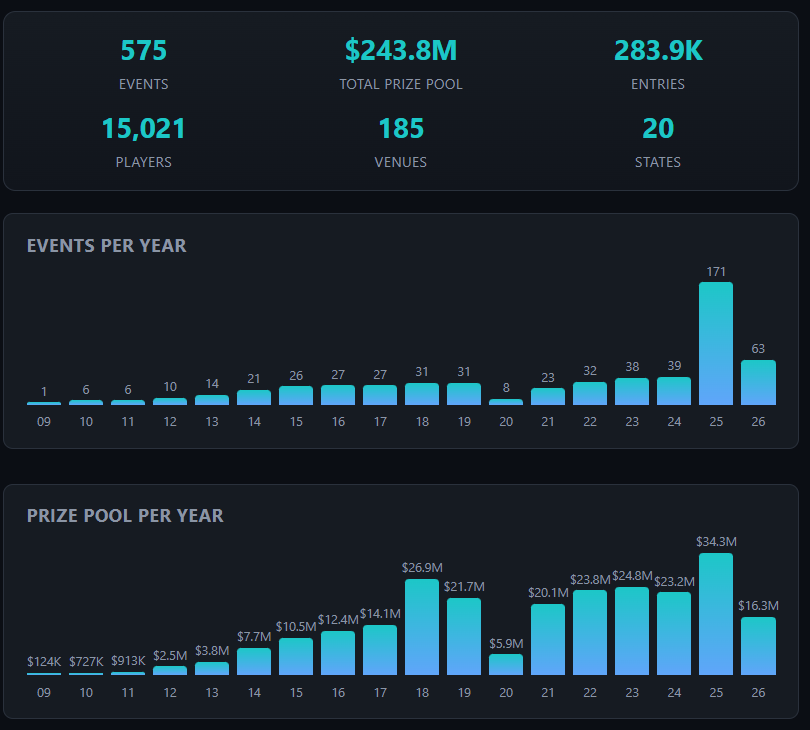
Task: Select the 14-event bar for year 13
Action: click(212, 400)
